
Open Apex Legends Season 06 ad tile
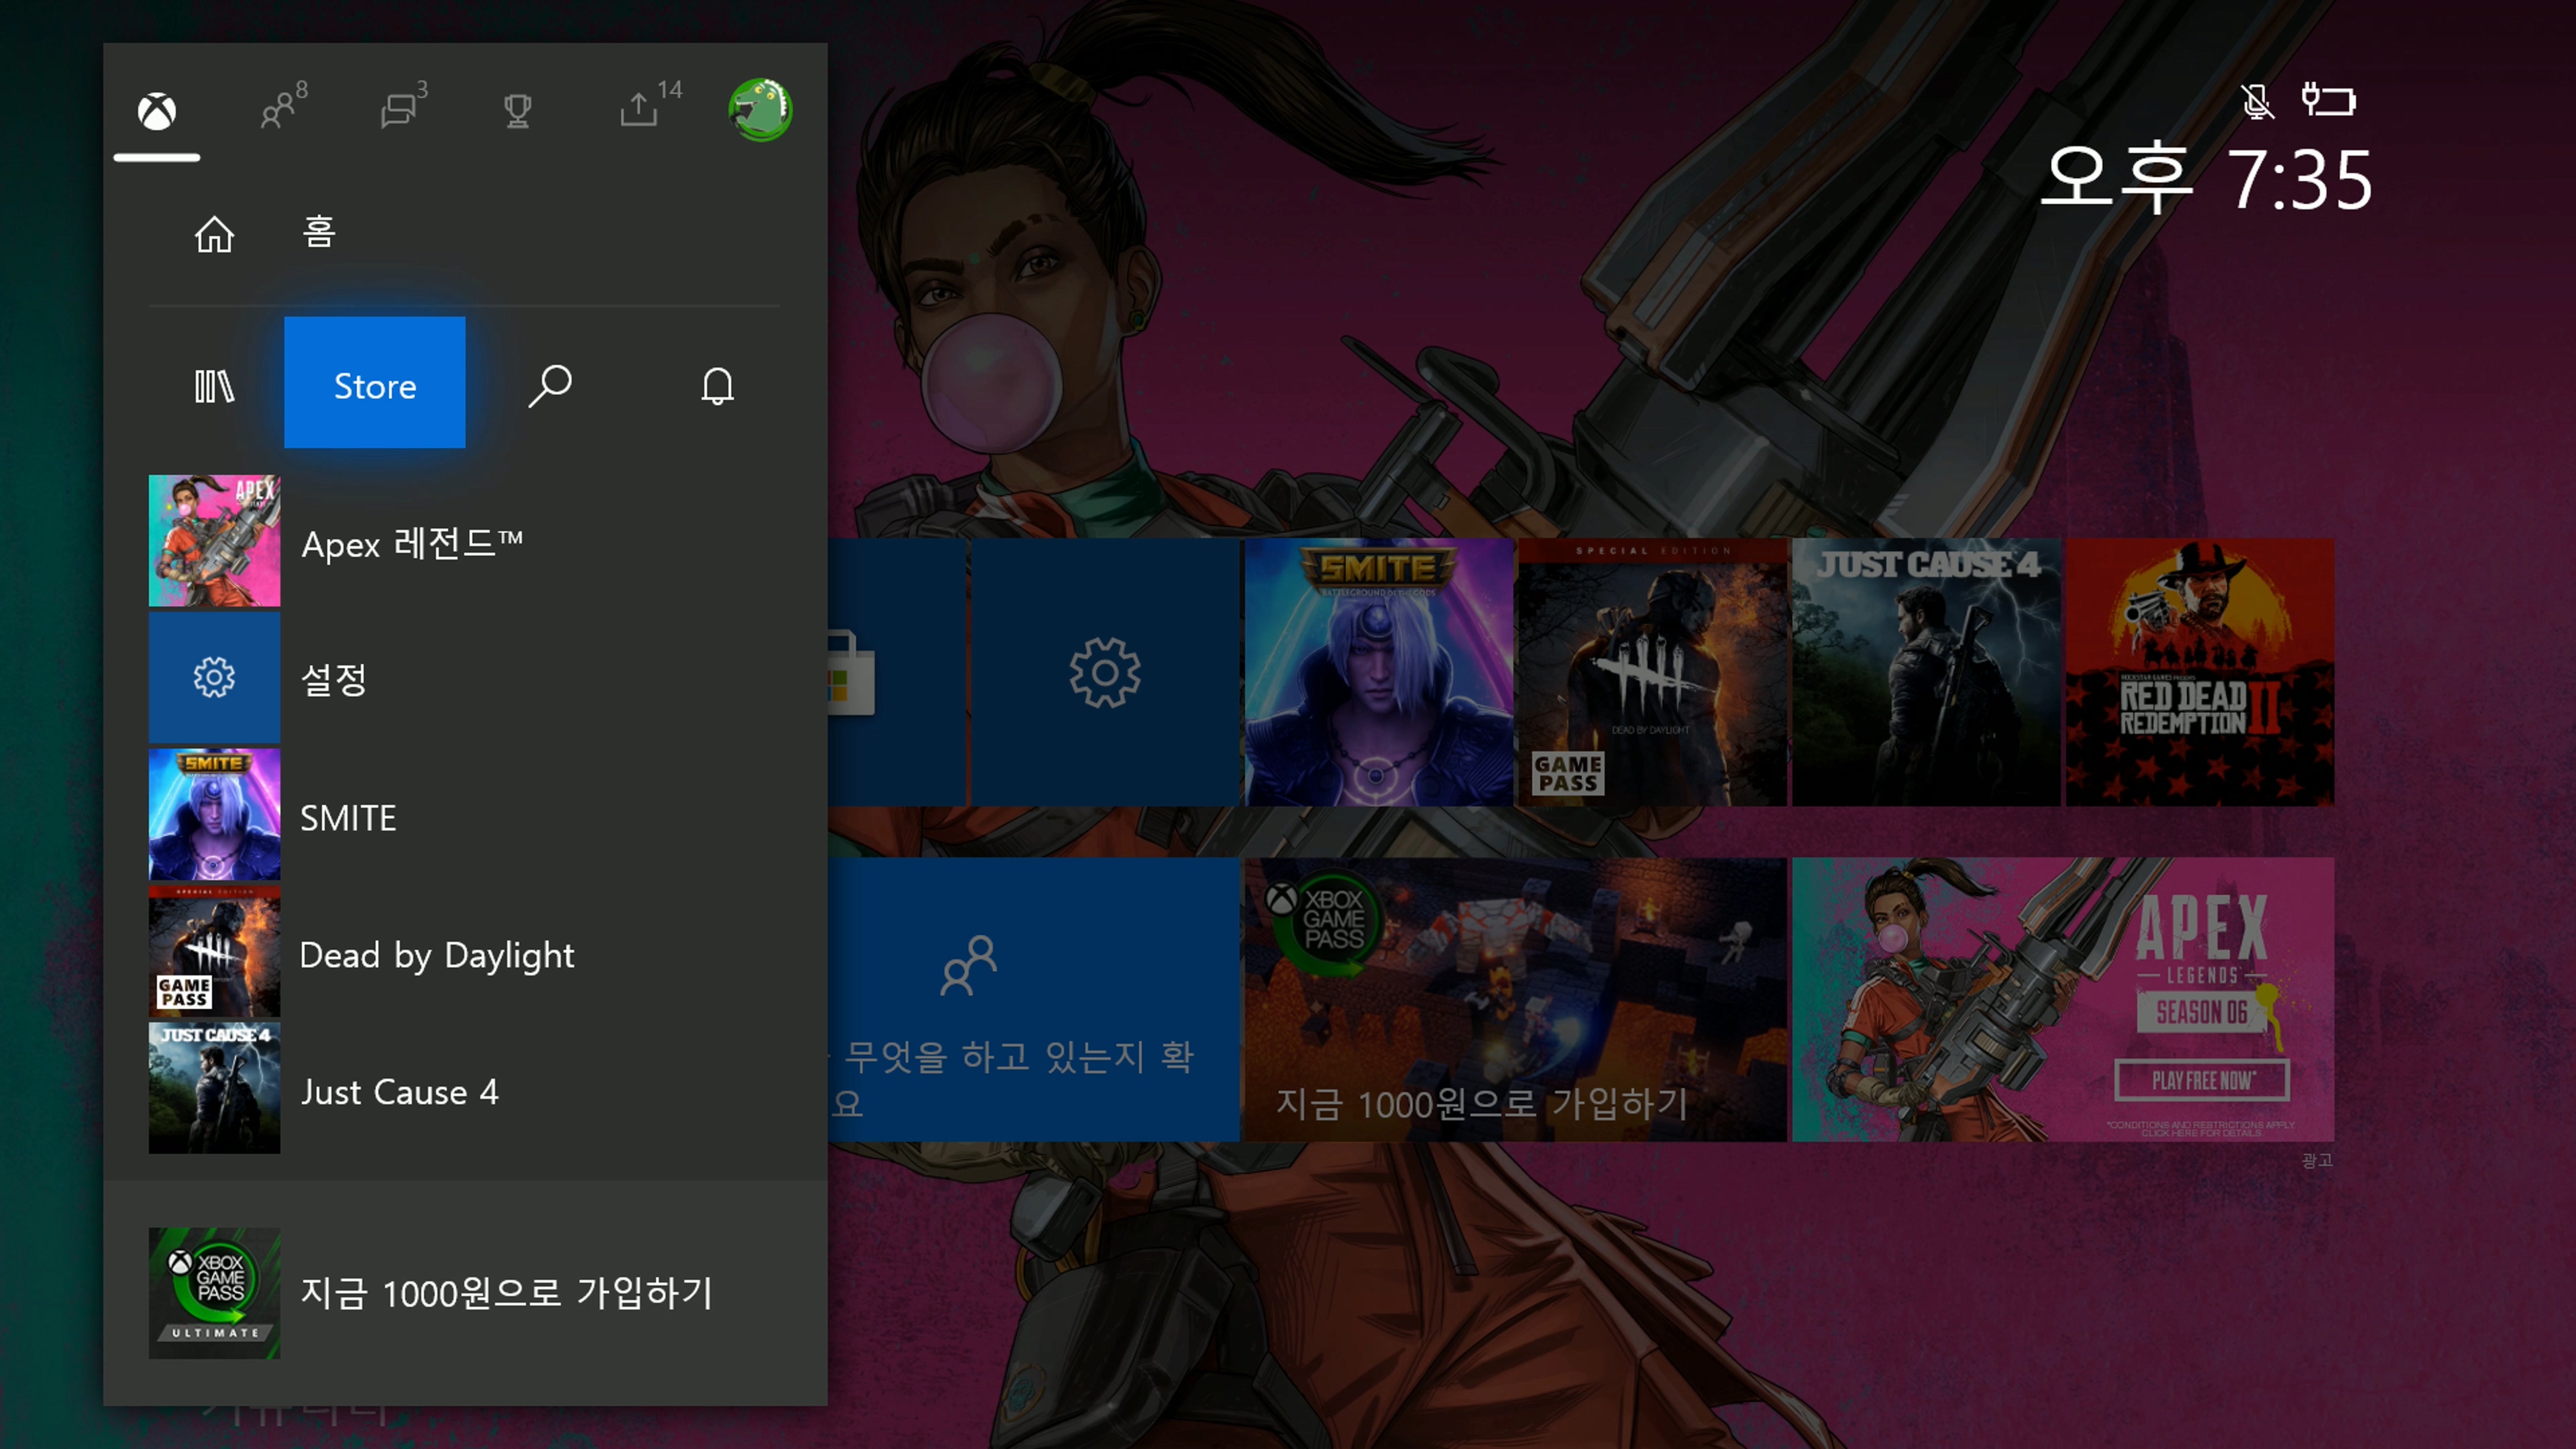coord(2063,999)
